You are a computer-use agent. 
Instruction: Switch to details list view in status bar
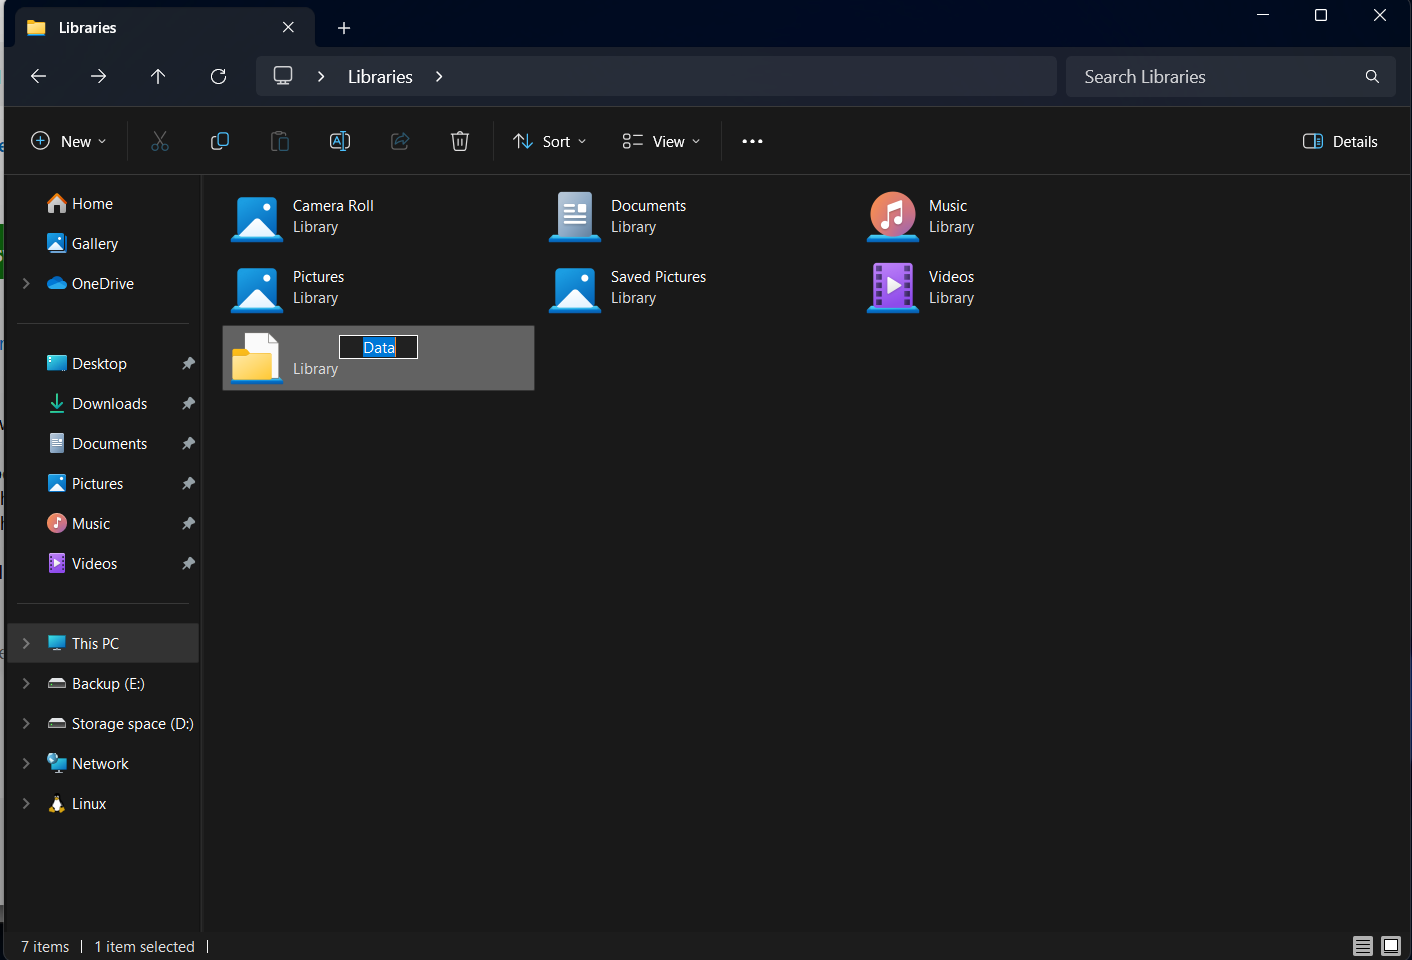click(x=1362, y=946)
